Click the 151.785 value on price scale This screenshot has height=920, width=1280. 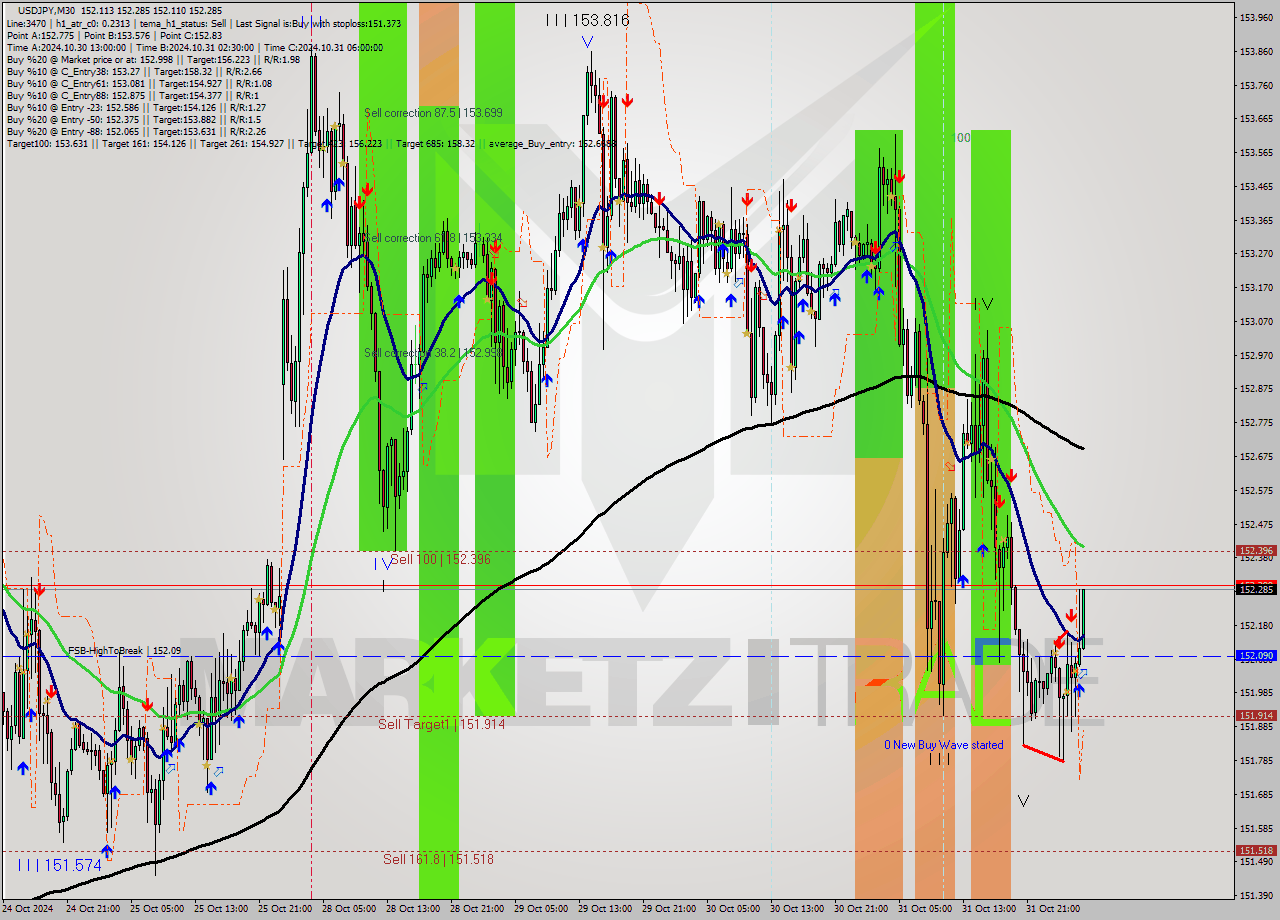coord(1256,760)
